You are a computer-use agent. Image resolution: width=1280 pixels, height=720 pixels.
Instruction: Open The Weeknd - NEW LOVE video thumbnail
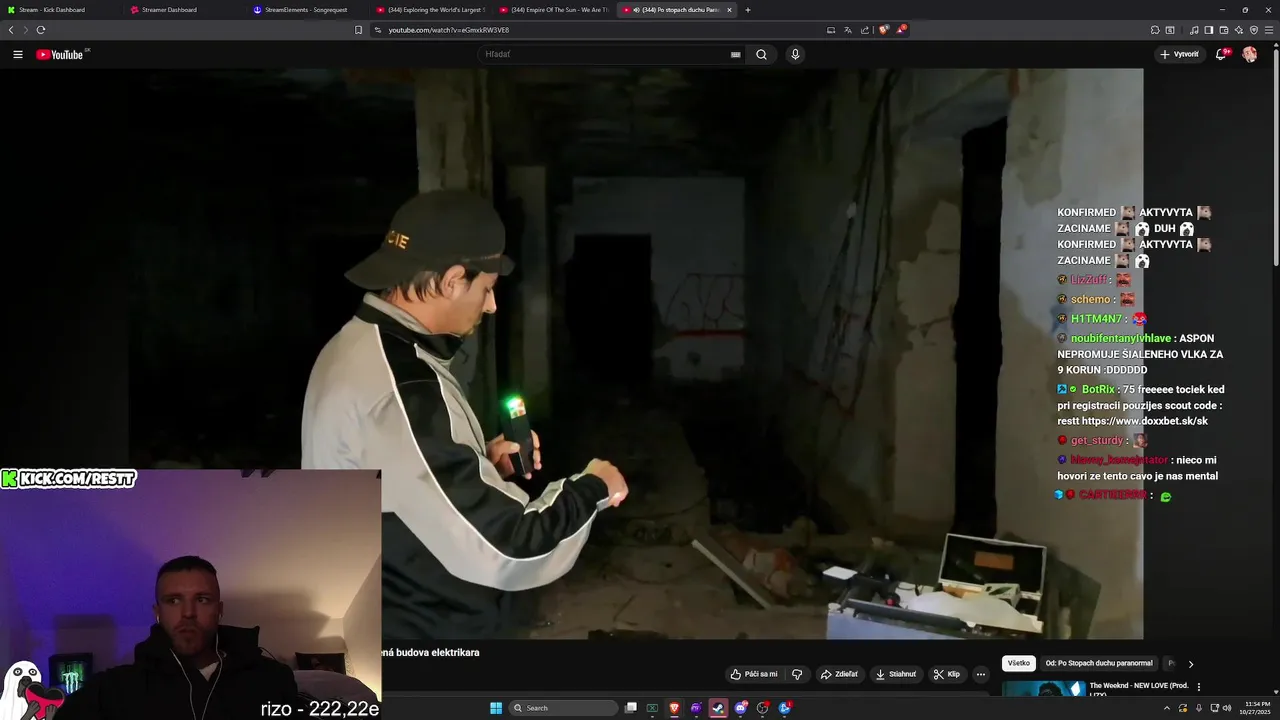coord(1044,688)
